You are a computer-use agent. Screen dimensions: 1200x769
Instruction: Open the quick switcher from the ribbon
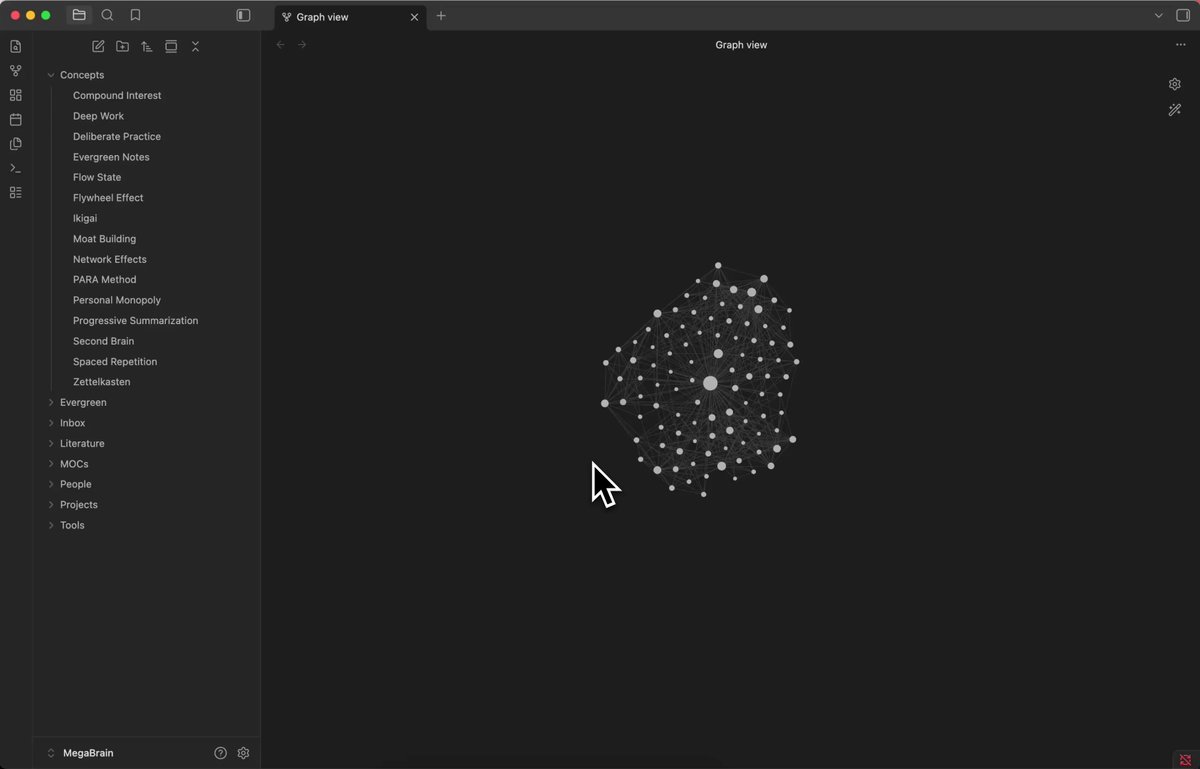15,47
